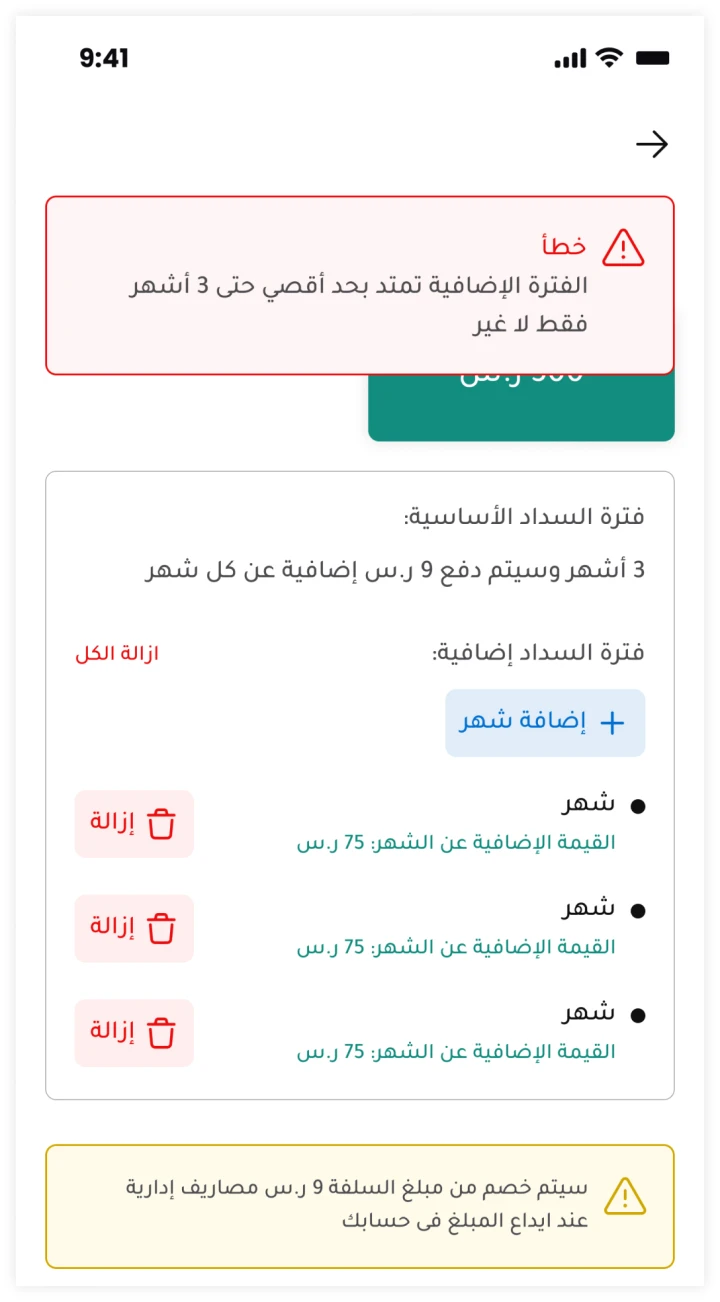The width and height of the screenshot is (720, 1302).
Task: Tap the trash icon for the third month
Action: 161,1032
